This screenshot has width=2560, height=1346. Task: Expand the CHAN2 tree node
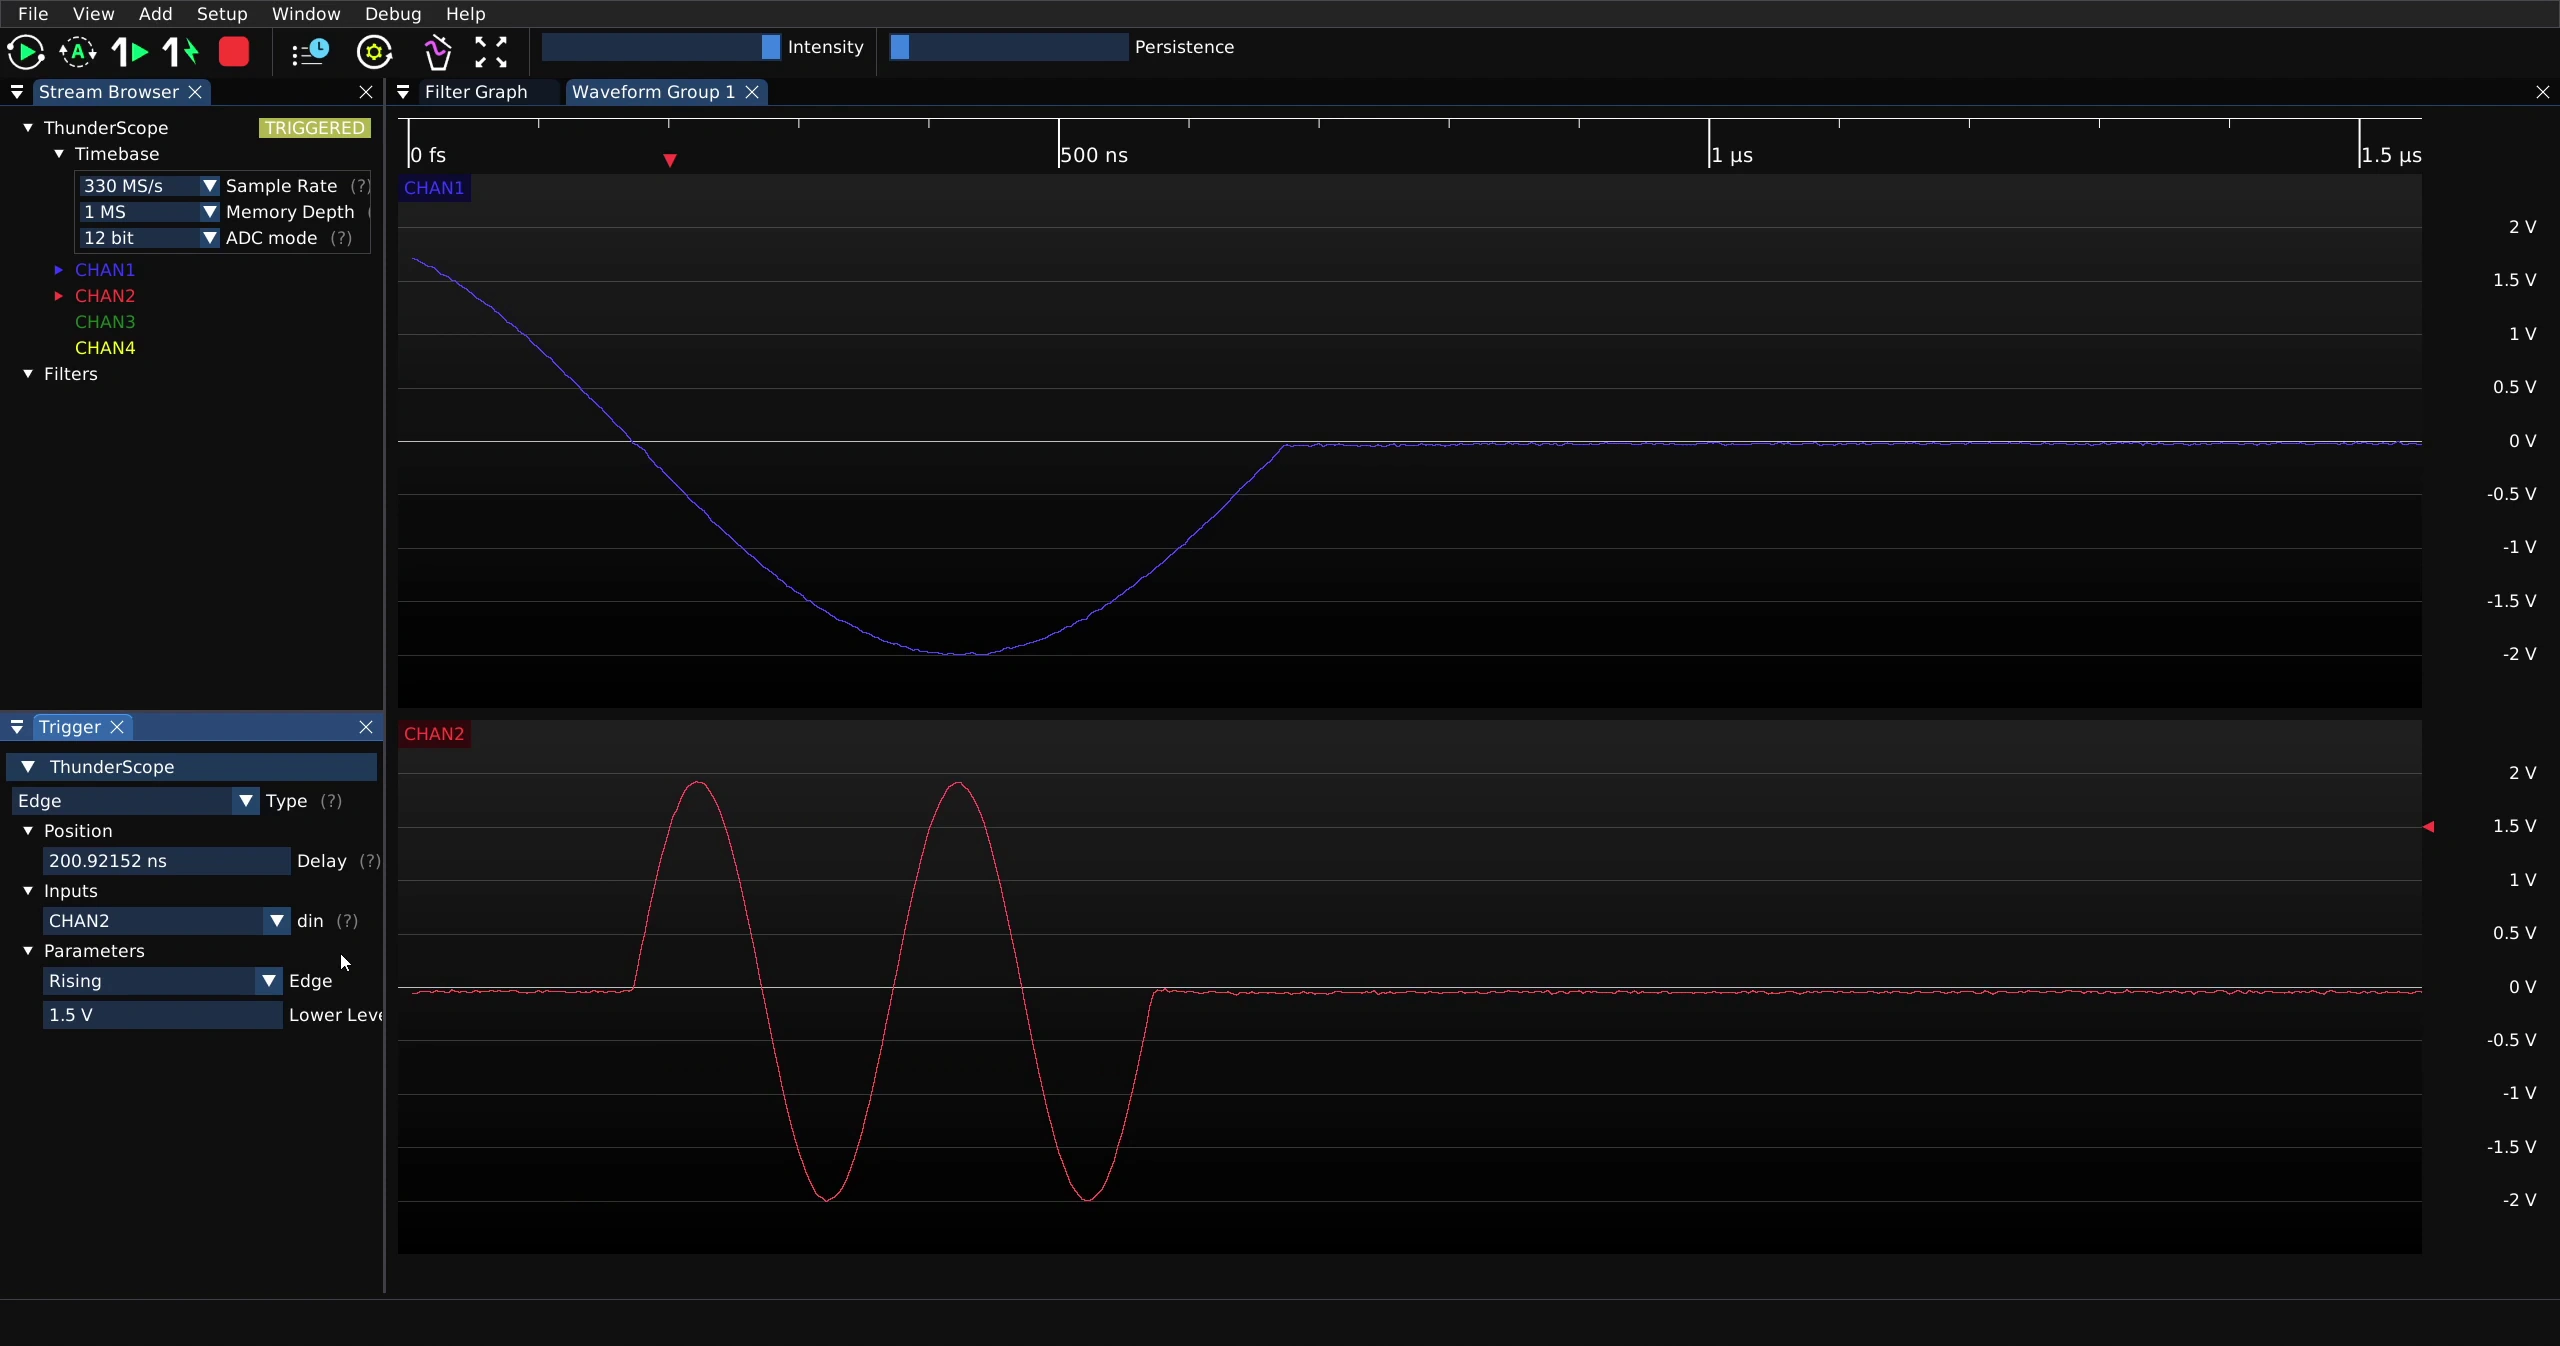(x=59, y=296)
